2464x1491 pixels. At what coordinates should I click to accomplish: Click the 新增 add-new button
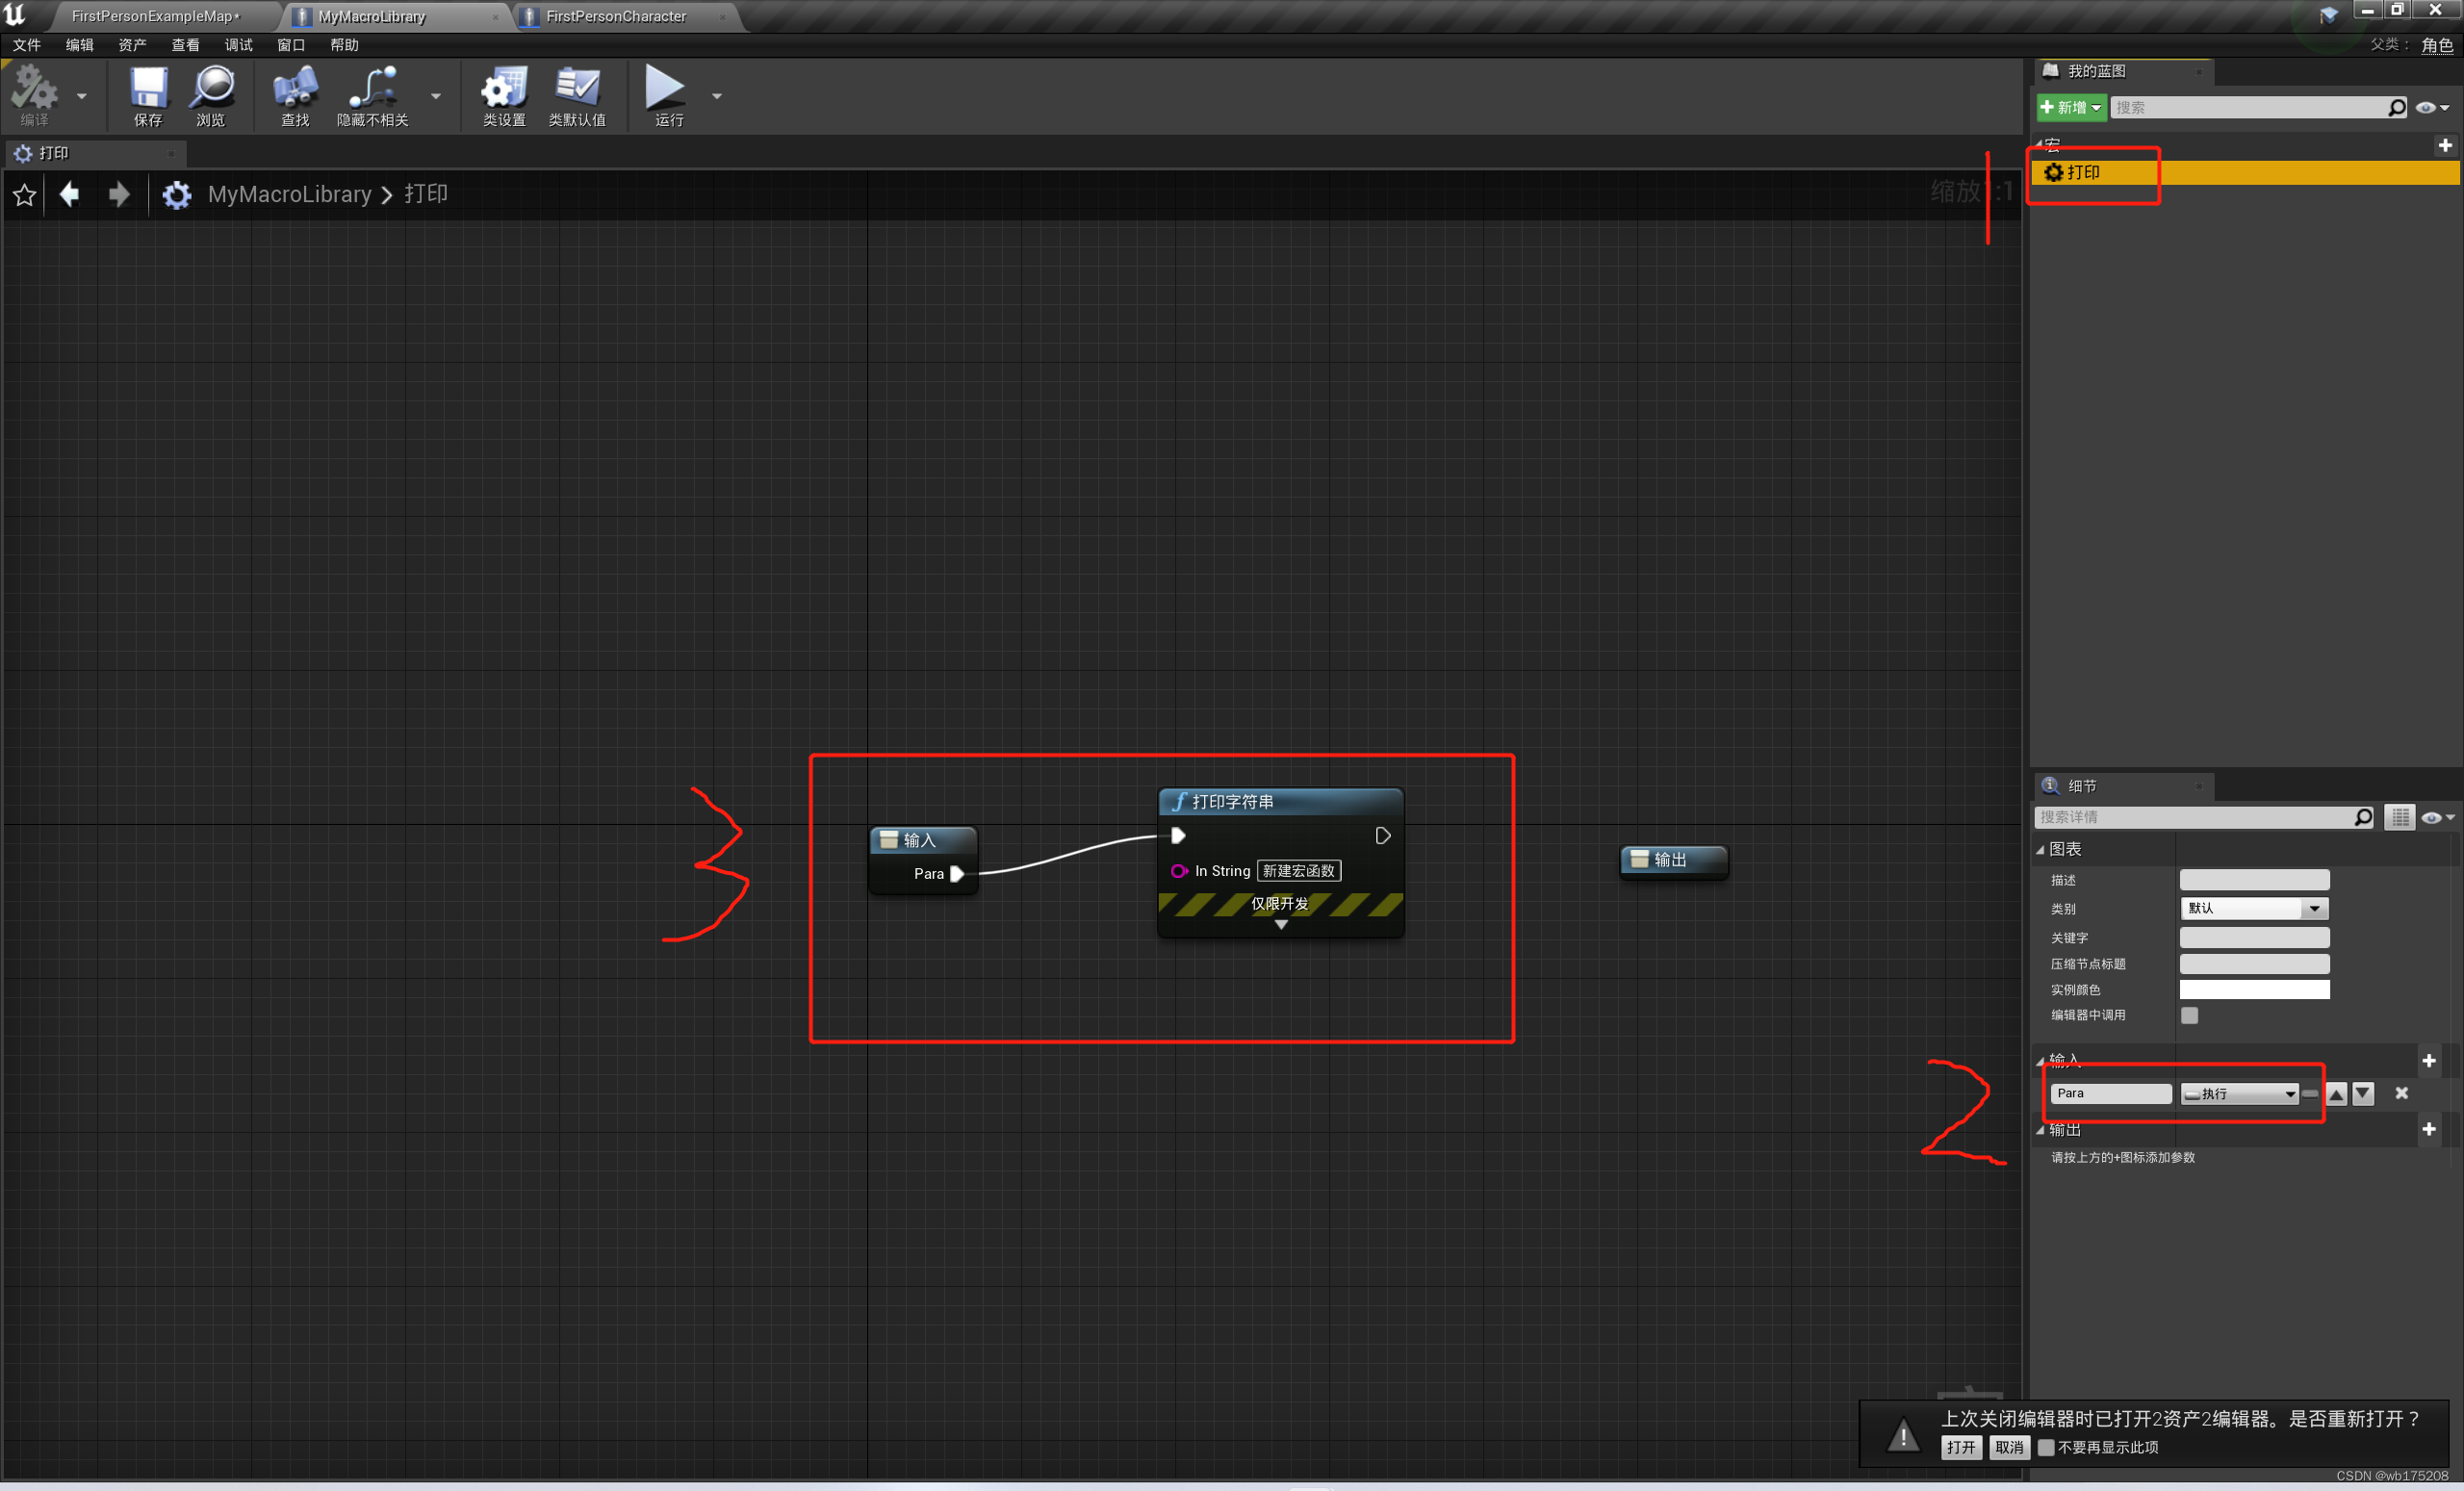point(2071,107)
